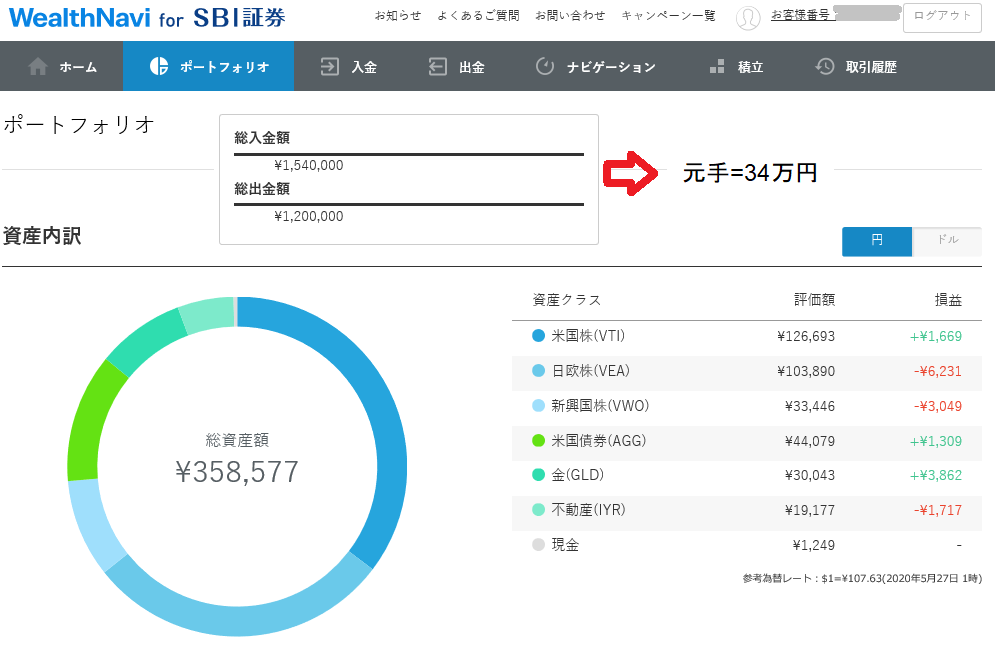Click the +¥1,309 profit value
The width and height of the screenshot is (995, 647).
click(936, 441)
